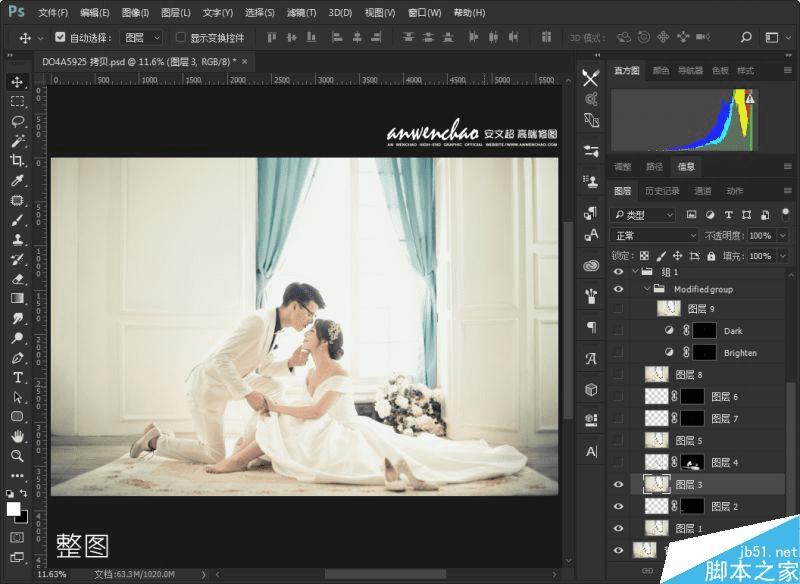Screen dimensions: 800x584
Task: Hide 图层 3 using its eye icon
Action: (x=618, y=485)
